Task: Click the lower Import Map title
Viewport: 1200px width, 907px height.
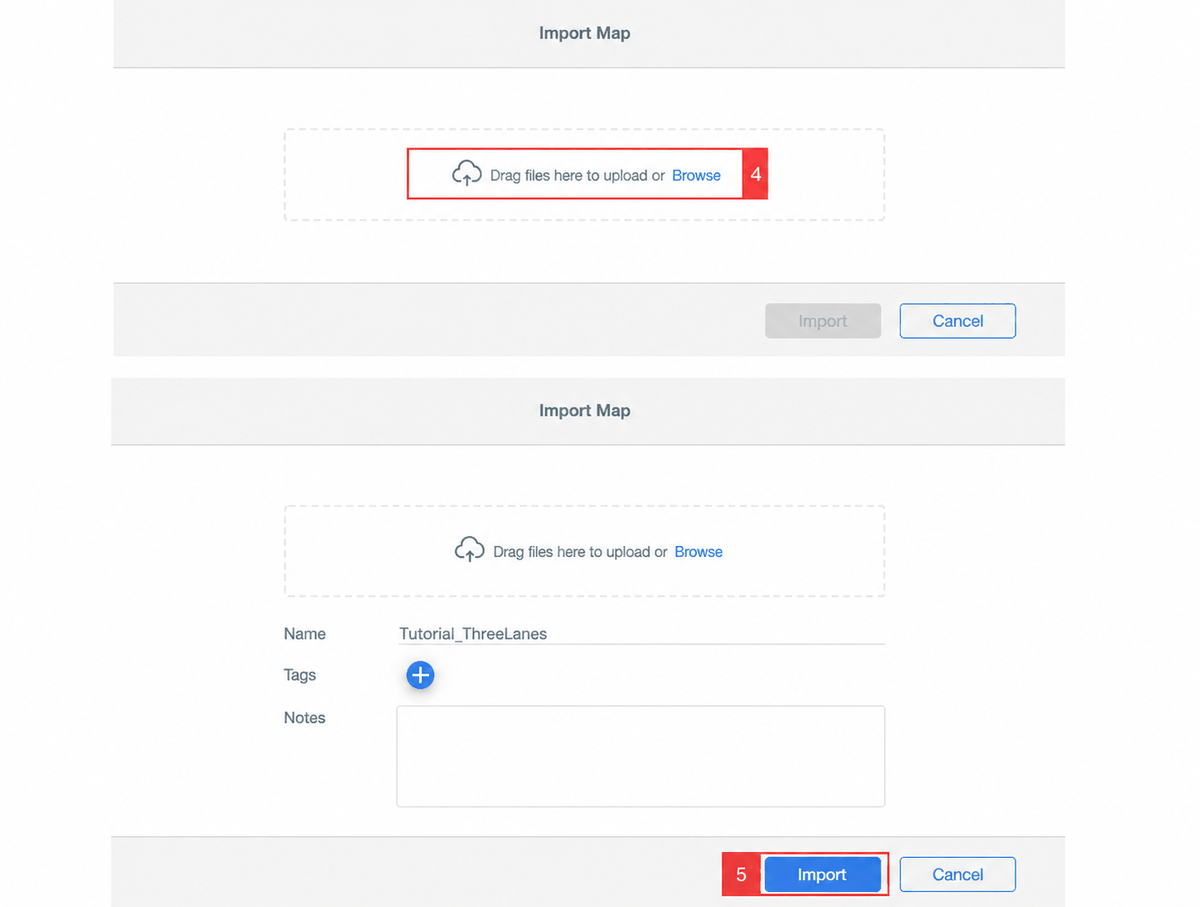Action: click(x=585, y=410)
